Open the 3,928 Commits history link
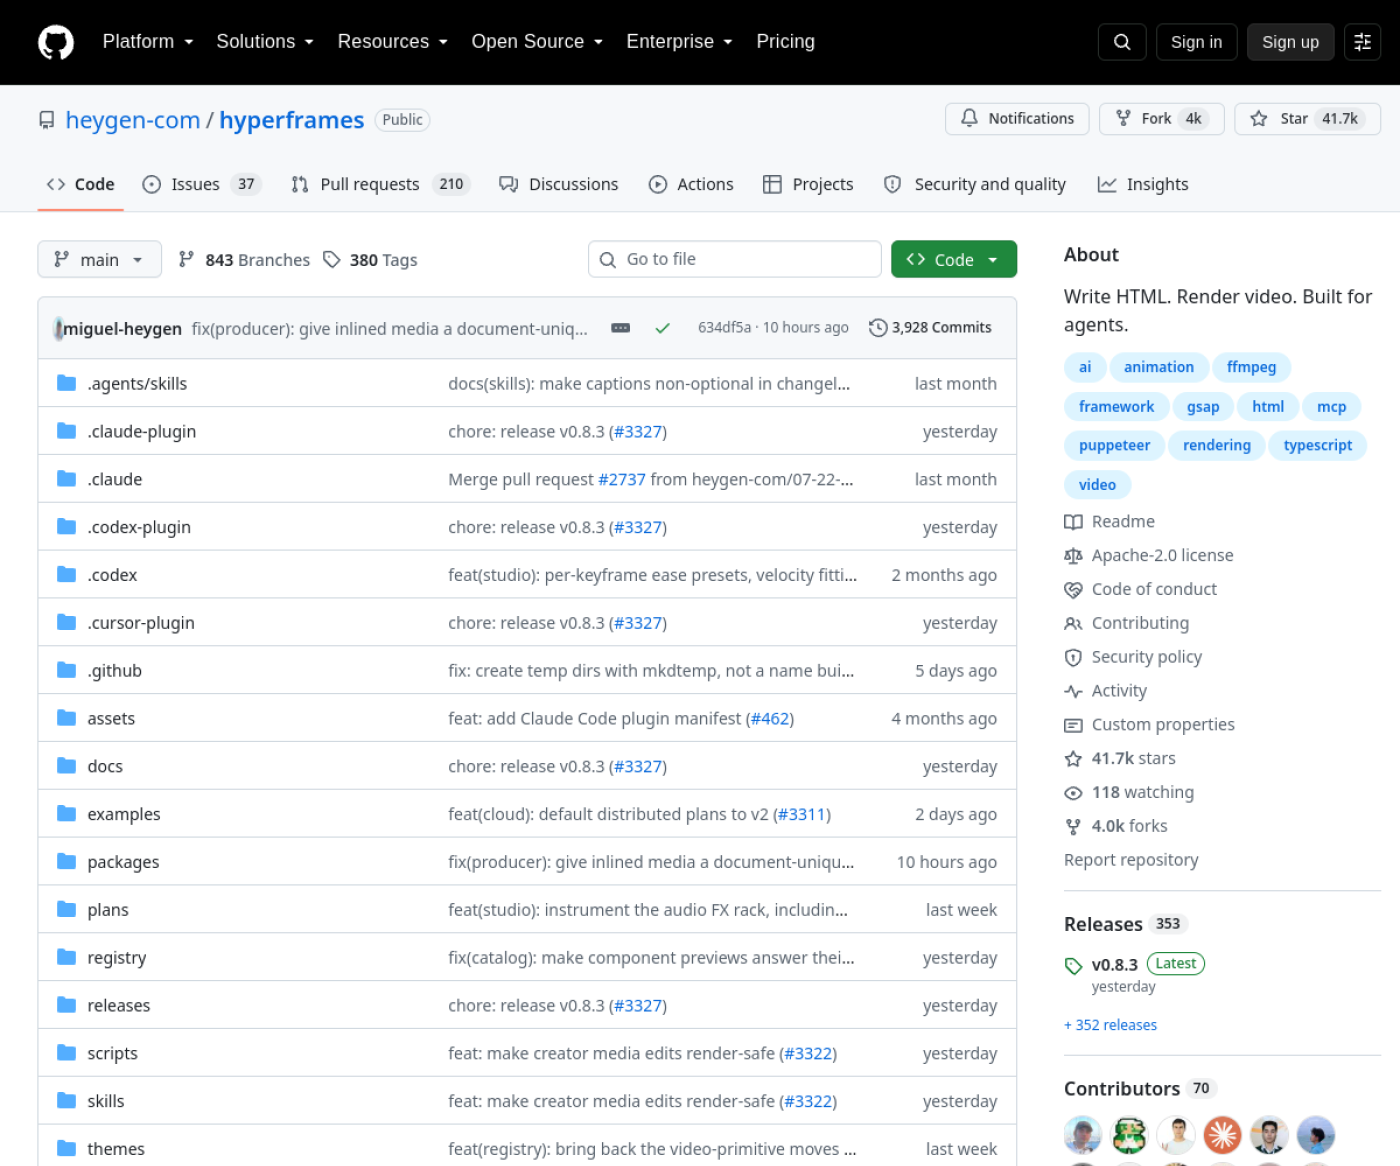The height and width of the screenshot is (1166, 1400). tap(931, 327)
